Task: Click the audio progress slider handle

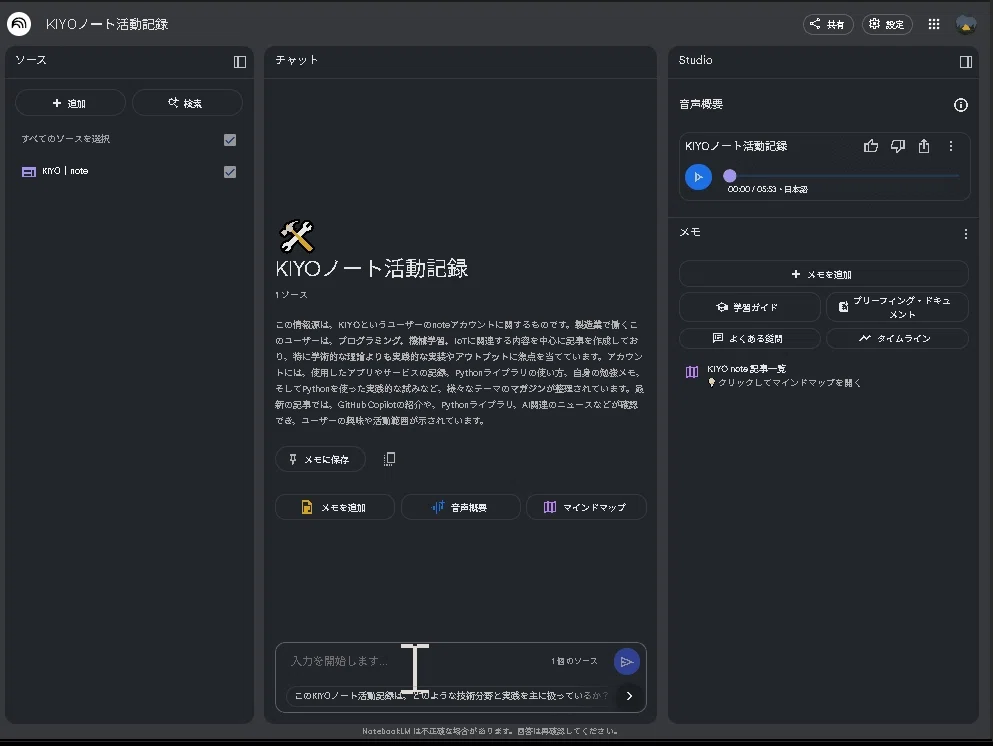Action: tap(730, 176)
